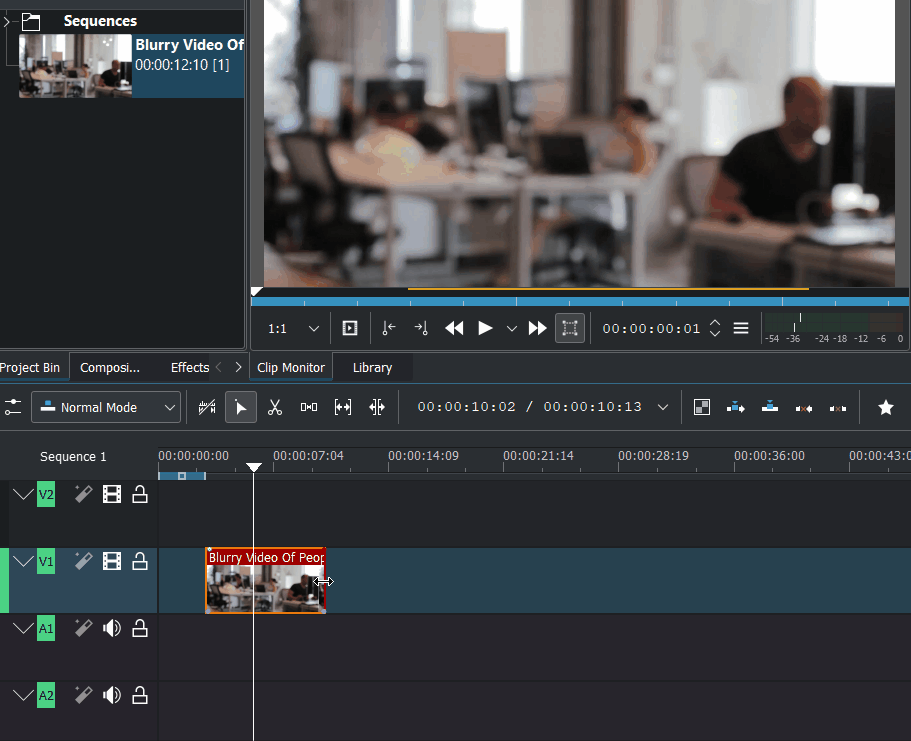Viewport: 911px width, 741px height.
Task: Collapse the A1 track
Action: pos(23,628)
